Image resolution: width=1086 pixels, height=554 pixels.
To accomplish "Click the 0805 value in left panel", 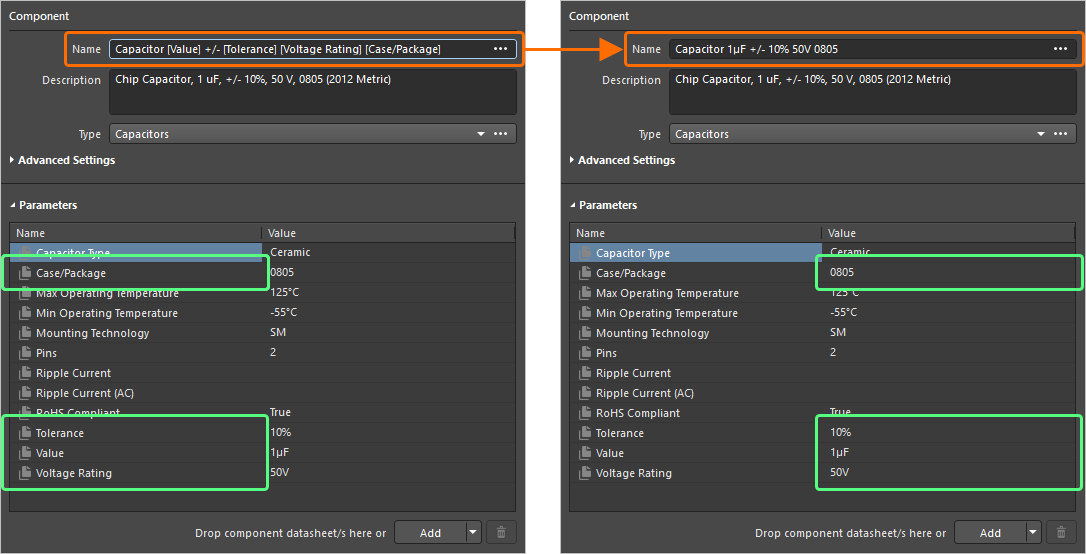I will click(282, 272).
